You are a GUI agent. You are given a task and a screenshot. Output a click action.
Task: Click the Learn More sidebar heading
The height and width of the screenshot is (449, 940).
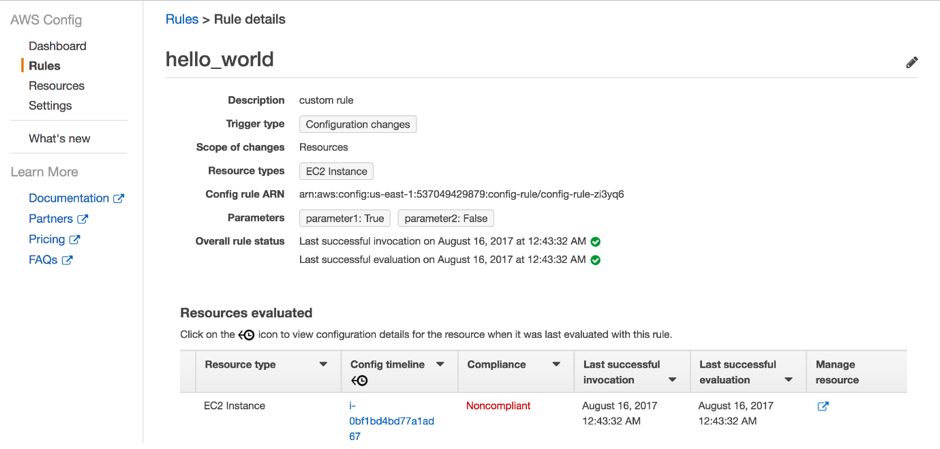[x=44, y=172]
